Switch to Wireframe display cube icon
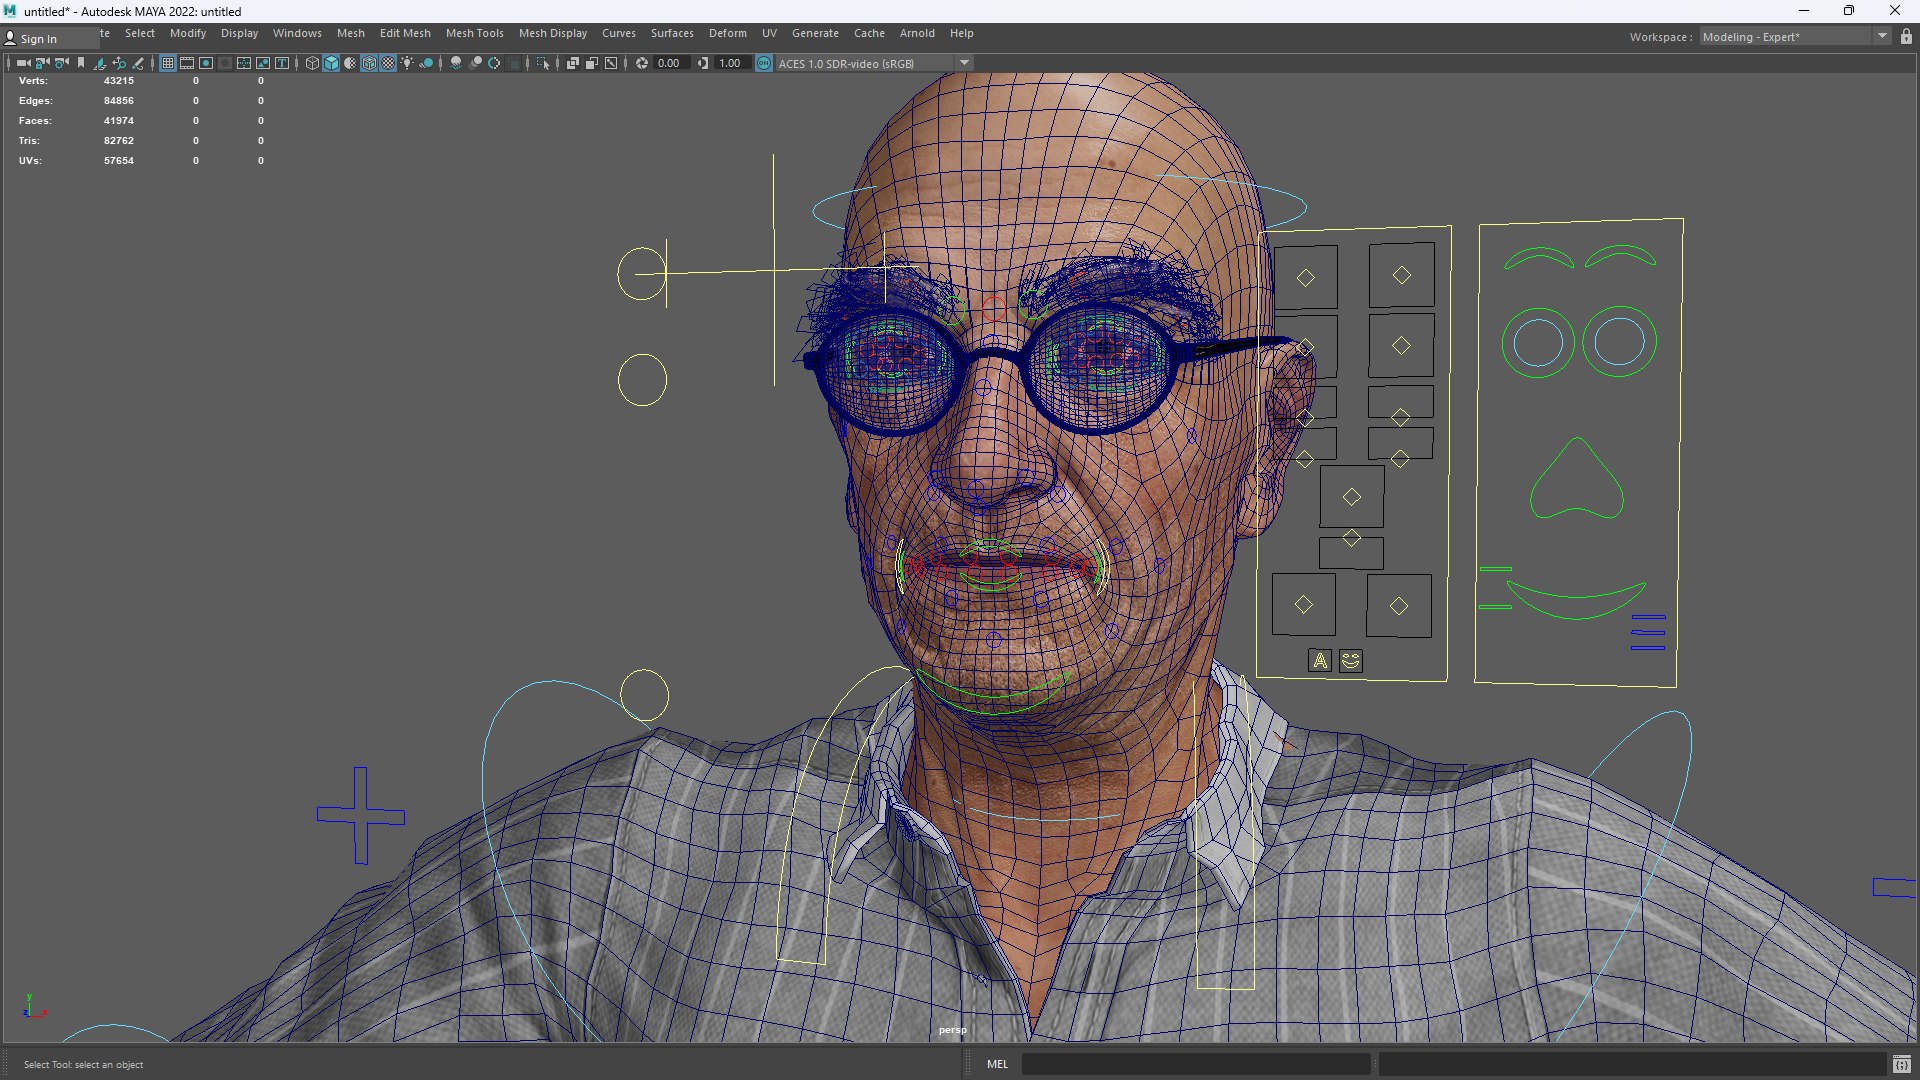Image resolution: width=1920 pixels, height=1080 pixels. (312, 63)
